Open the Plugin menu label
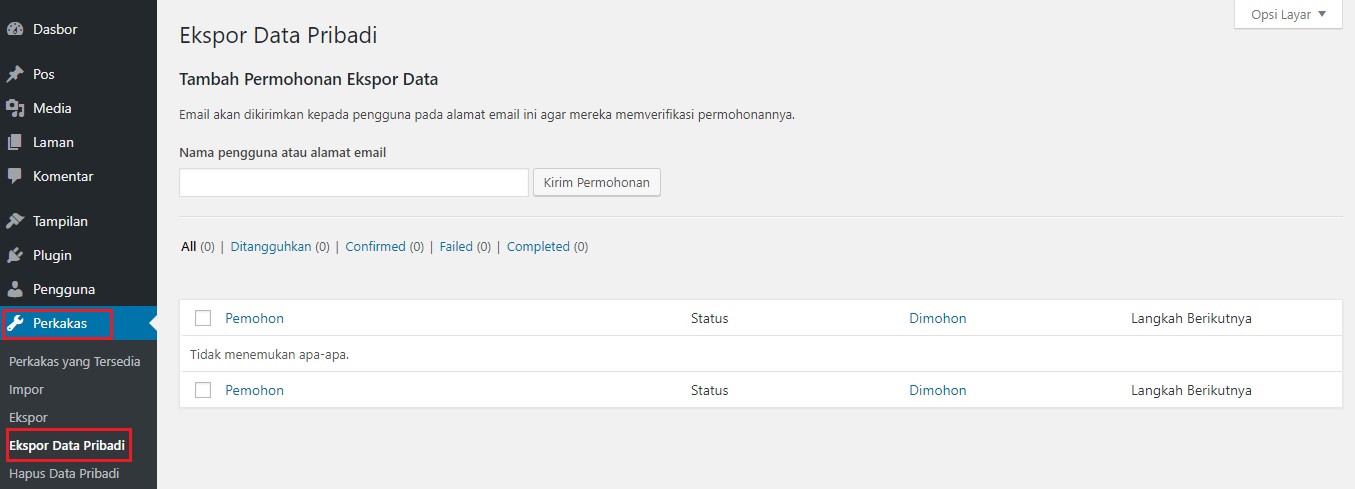Screen dimensions: 1355x489 pyautogui.click(x=52, y=255)
